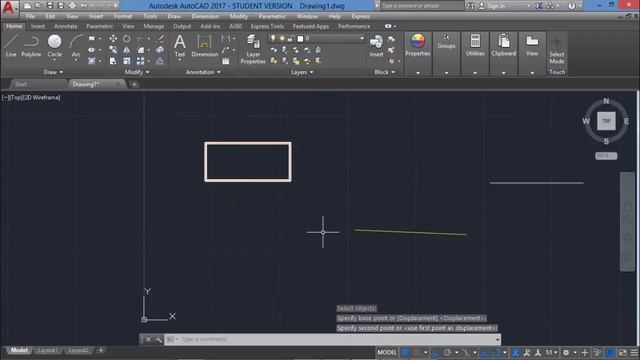Click the Plot (print) icon

pos(72,6)
